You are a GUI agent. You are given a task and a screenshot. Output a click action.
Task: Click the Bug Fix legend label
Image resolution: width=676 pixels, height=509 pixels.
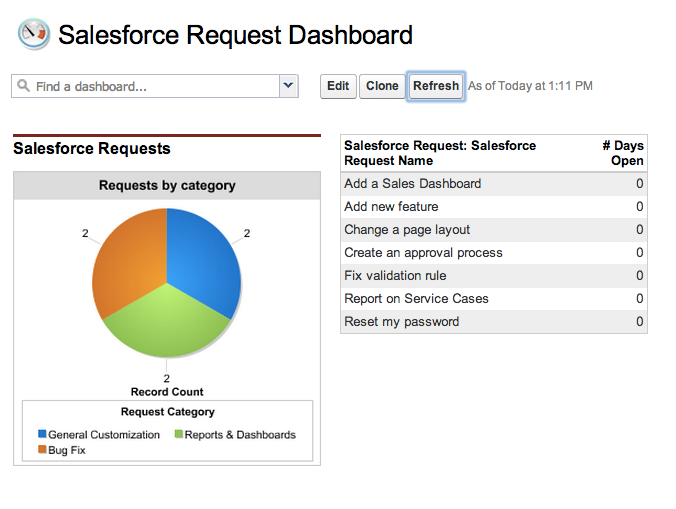point(67,450)
